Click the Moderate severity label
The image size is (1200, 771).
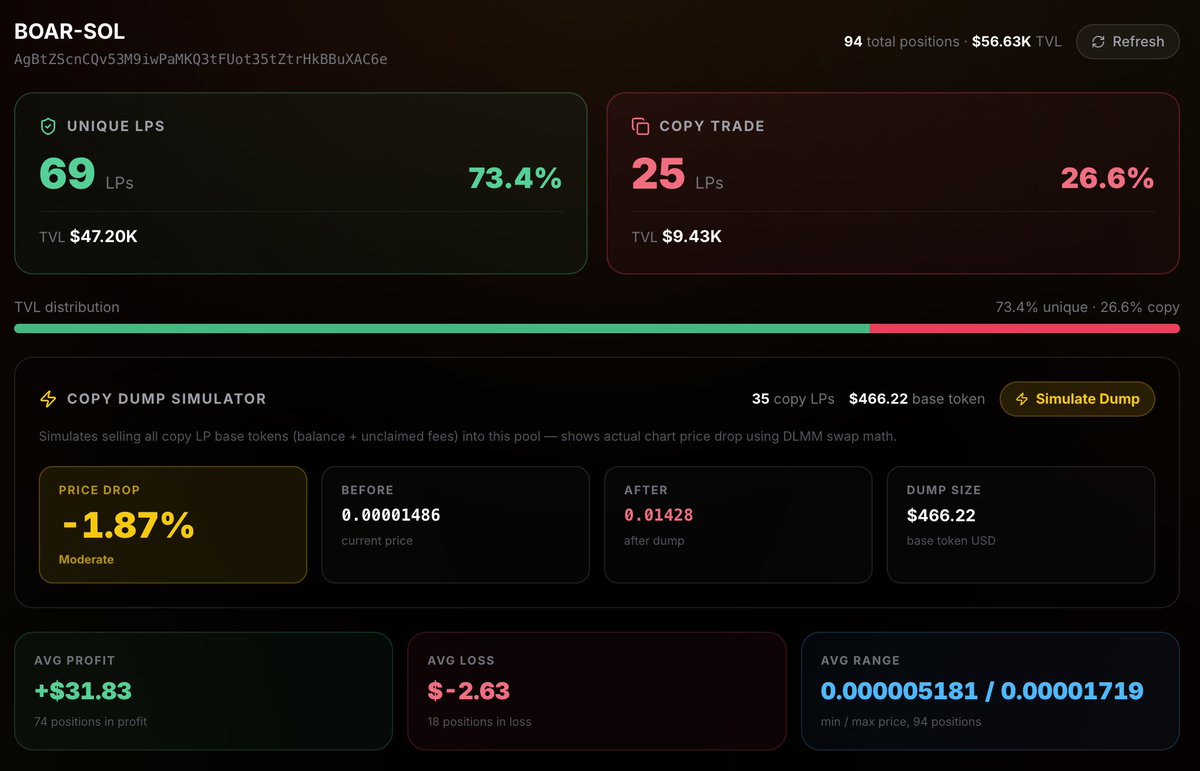point(86,560)
